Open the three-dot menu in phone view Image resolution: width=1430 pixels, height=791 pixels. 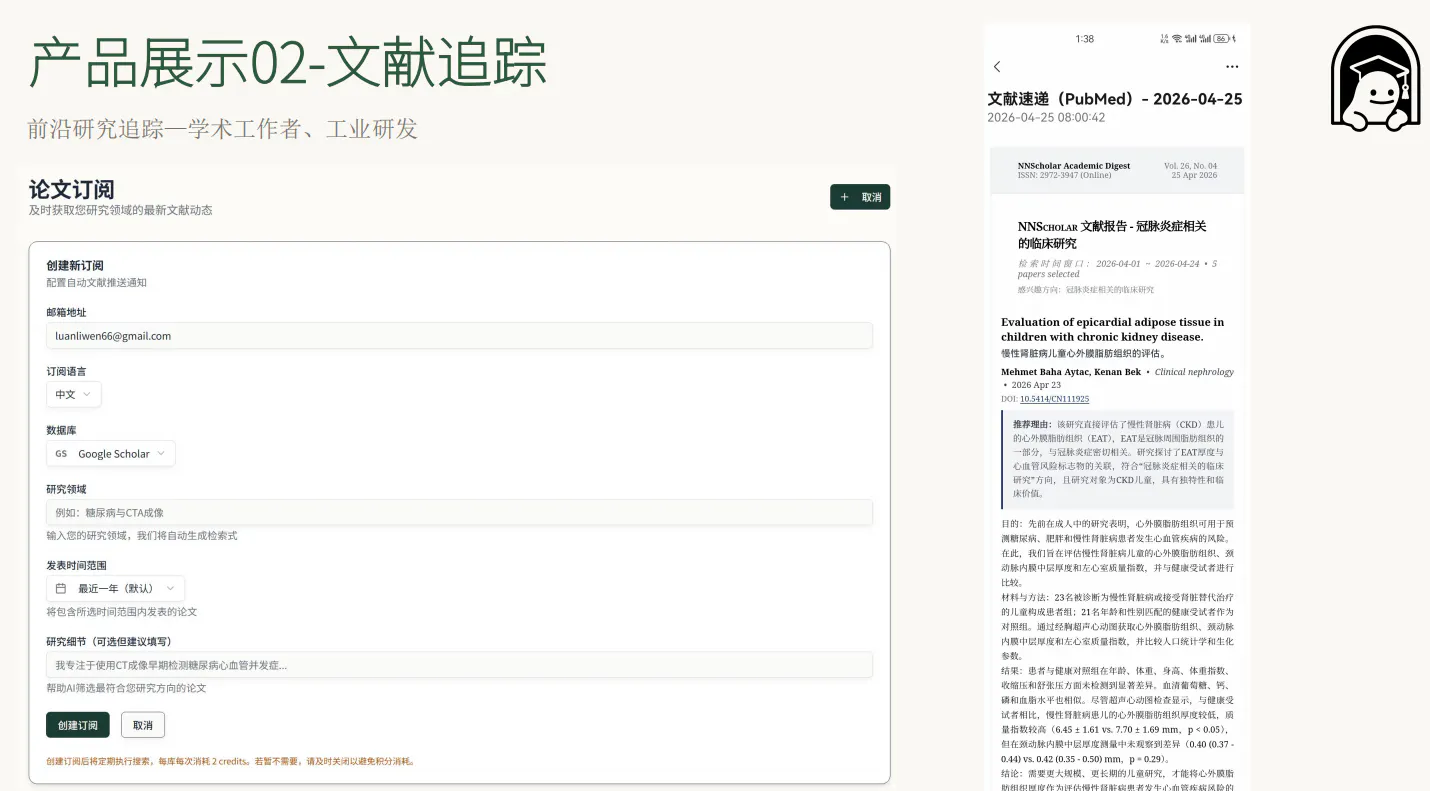(x=1232, y=66)
